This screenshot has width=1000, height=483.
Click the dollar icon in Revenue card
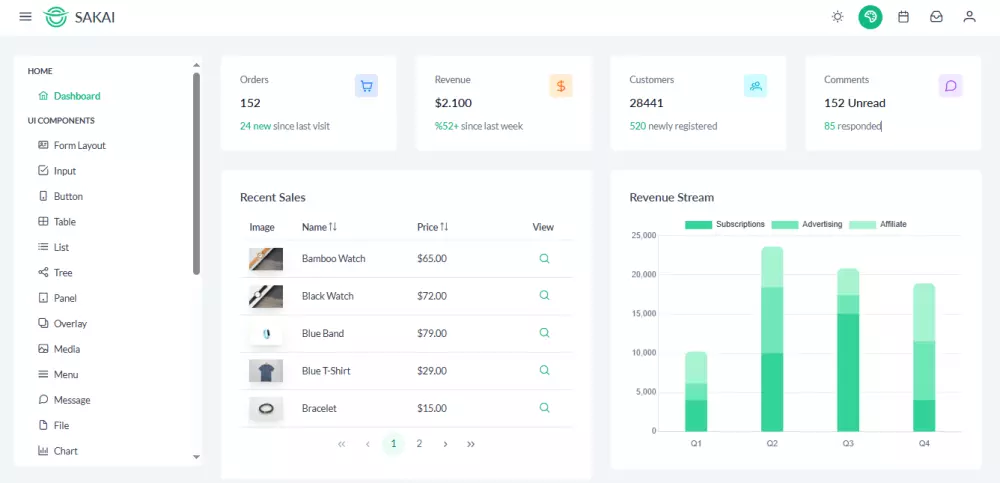561,86
